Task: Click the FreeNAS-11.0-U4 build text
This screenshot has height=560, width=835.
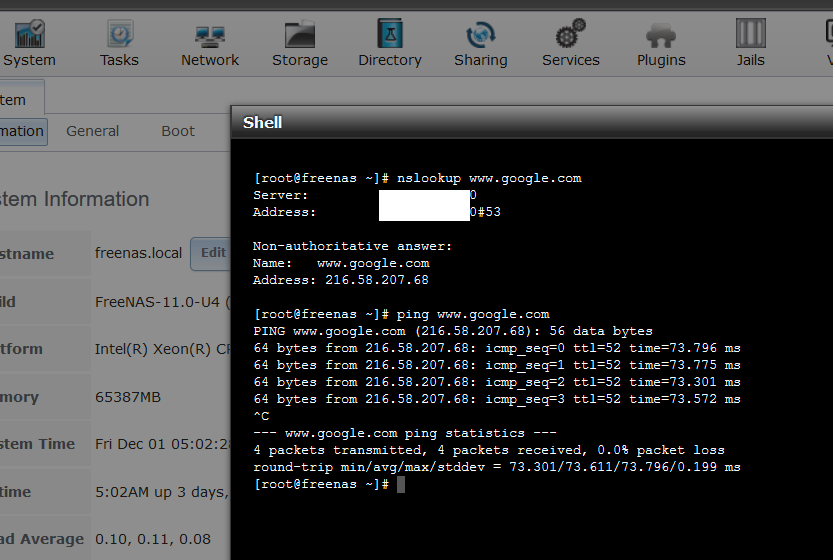Action: click(x=162, y=302)
